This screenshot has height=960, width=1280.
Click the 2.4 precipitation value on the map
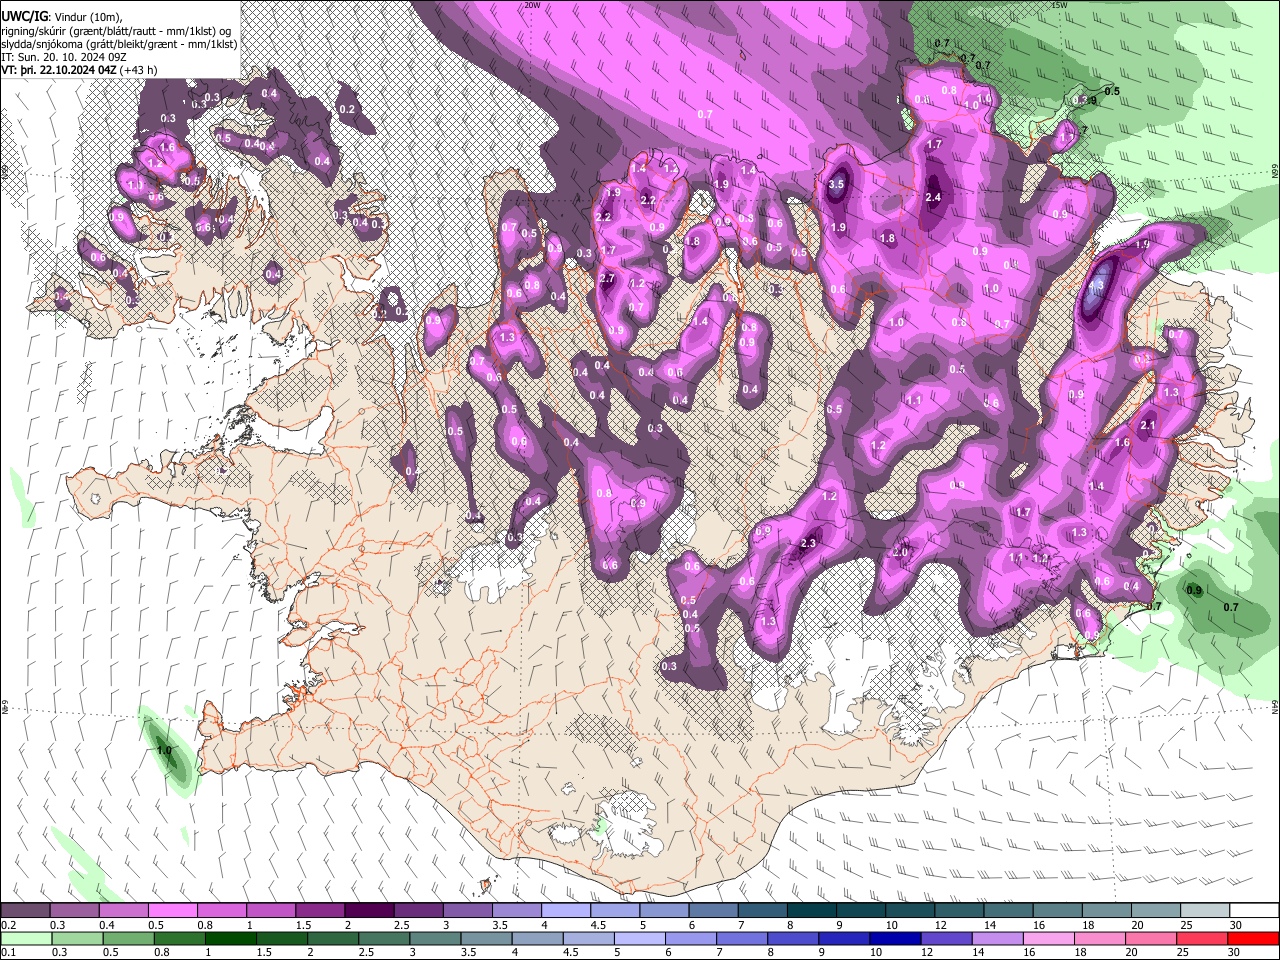(x=933, y=197)
